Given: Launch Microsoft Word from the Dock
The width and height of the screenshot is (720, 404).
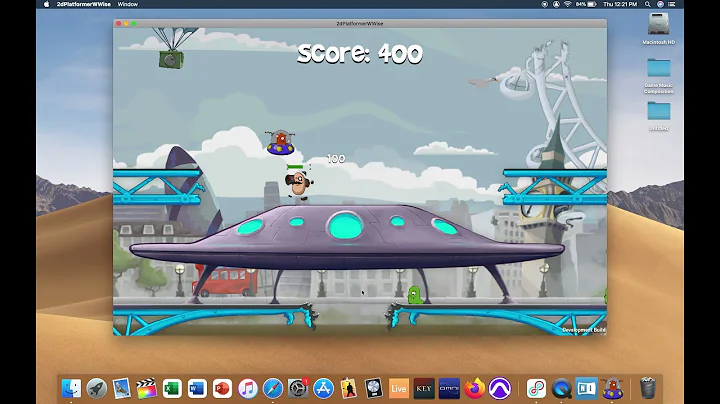Looking at the screenshot, I should [x=197, y=388].
